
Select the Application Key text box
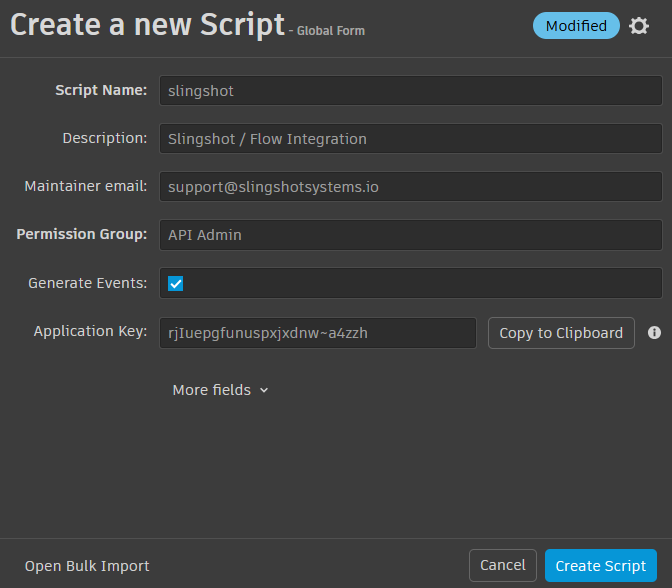pos(317,333)
